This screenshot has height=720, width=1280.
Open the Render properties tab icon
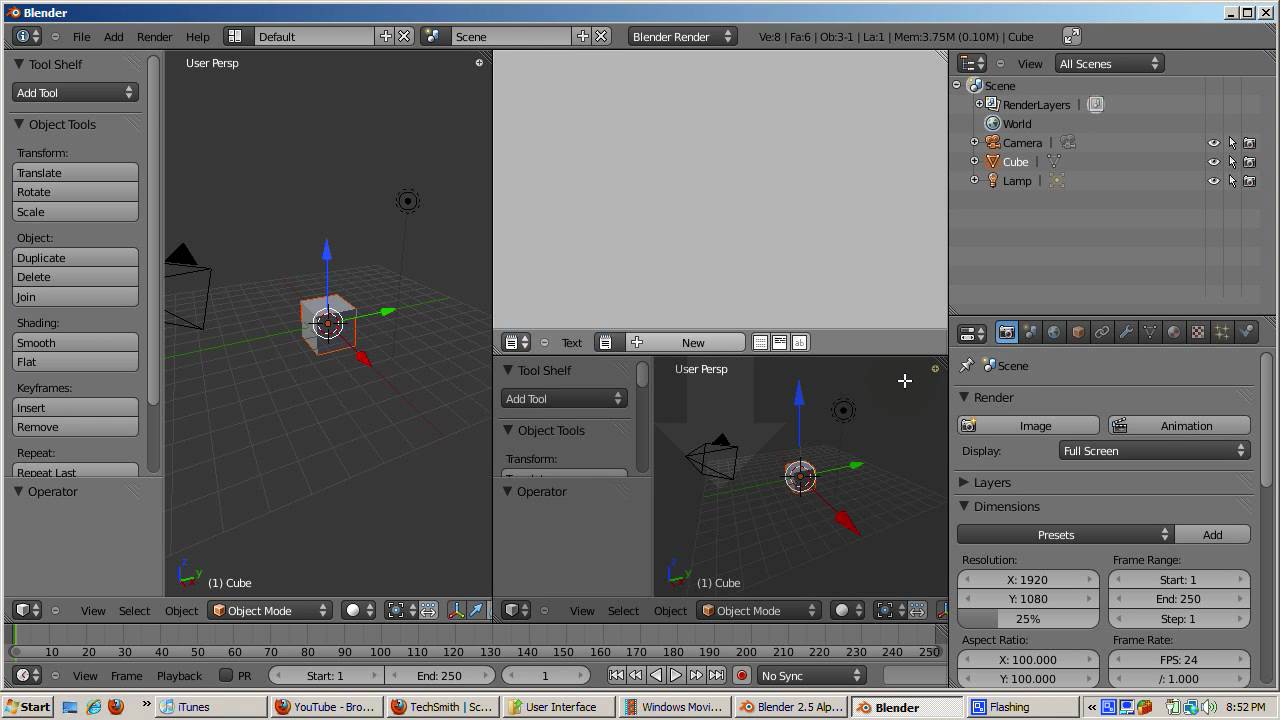pos(1006,333)
